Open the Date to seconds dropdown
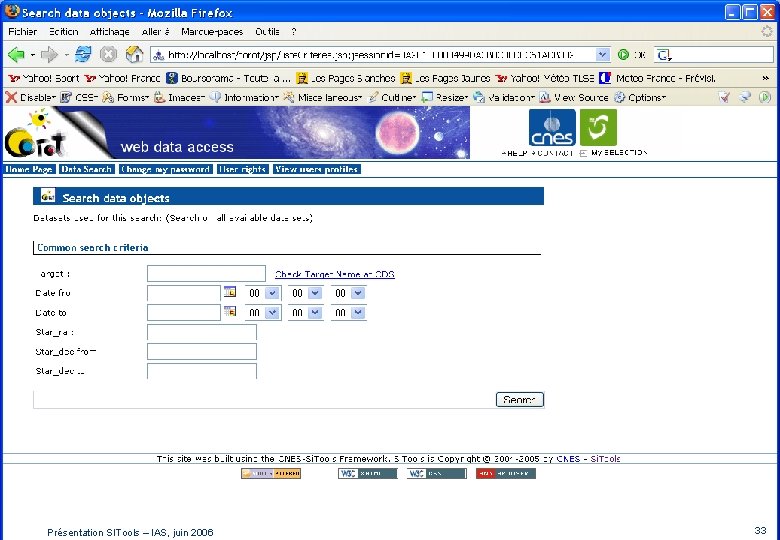 pyautogui.click(x=358, y=312)
